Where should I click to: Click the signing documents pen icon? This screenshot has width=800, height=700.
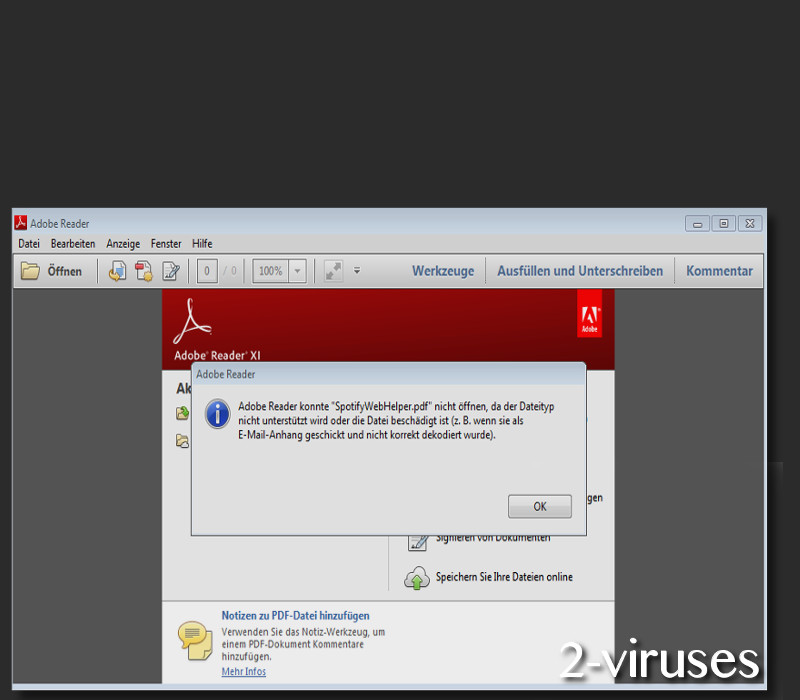tap(418, 542)
